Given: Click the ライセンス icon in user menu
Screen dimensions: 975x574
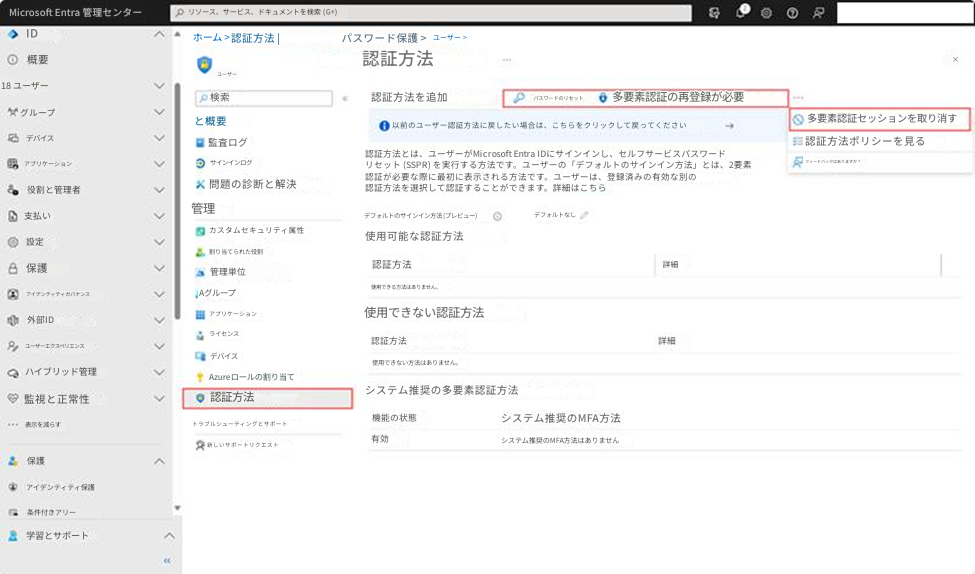Looking at the screenshot, I should [200, 335].
